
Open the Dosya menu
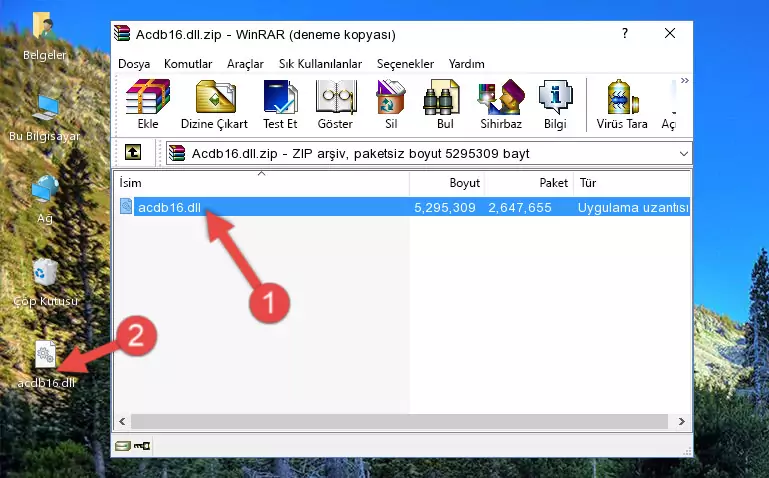pos(134,64)
